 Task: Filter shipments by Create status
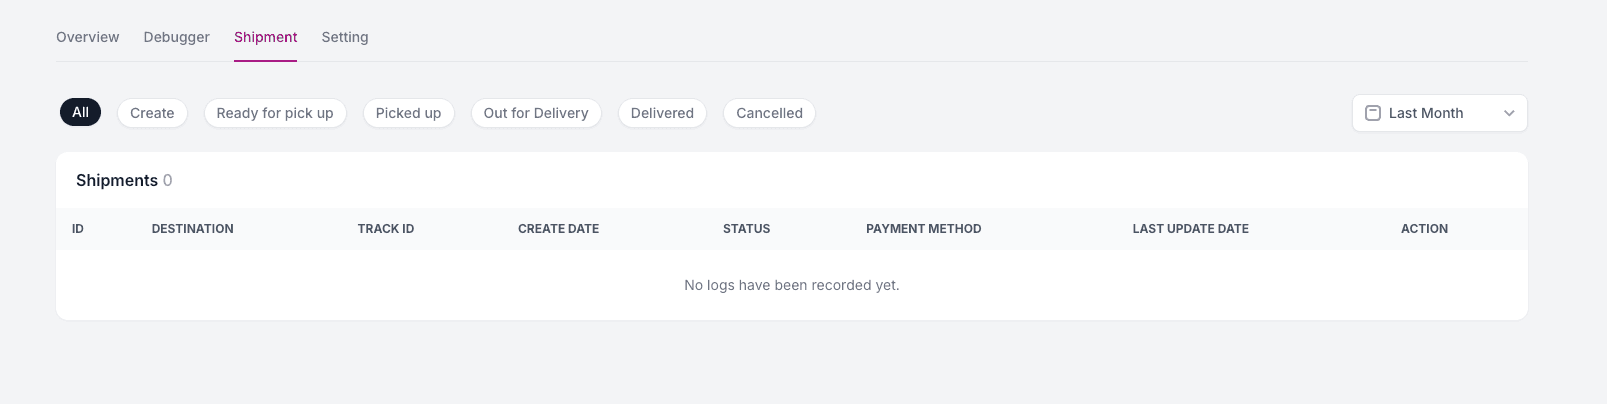(152, 113)
